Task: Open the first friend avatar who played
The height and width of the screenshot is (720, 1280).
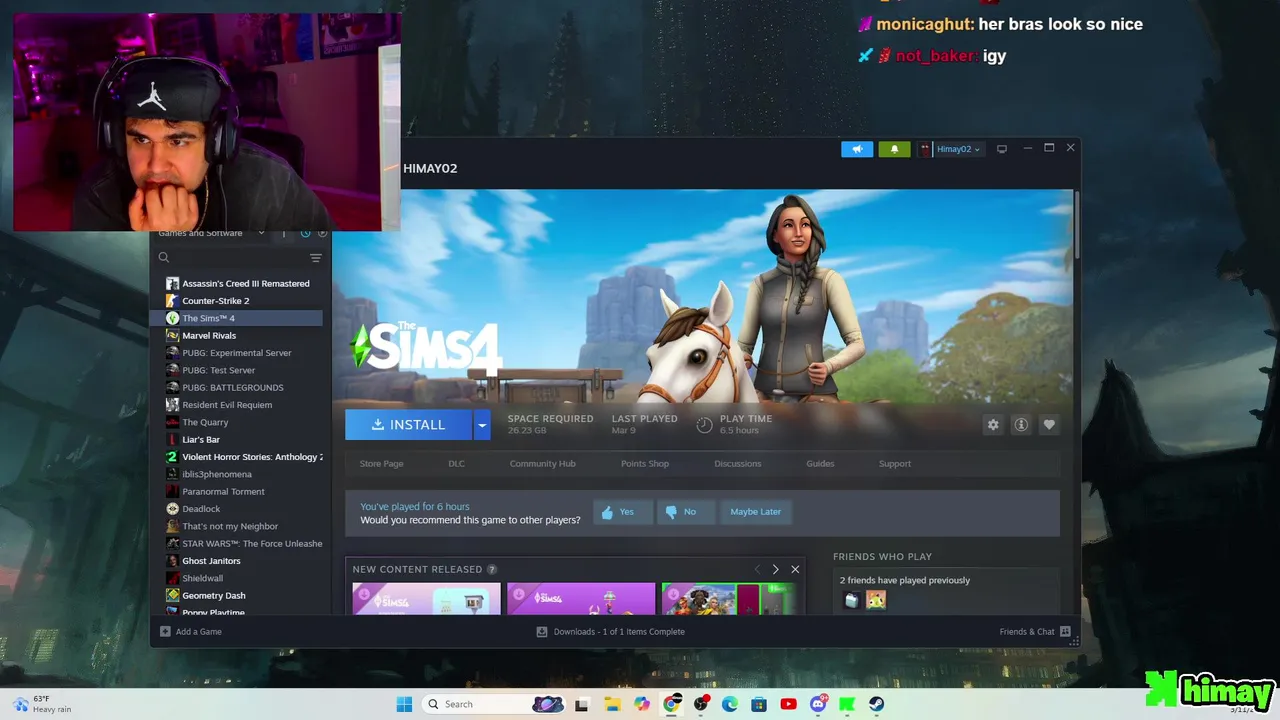Action: point(851,600)
